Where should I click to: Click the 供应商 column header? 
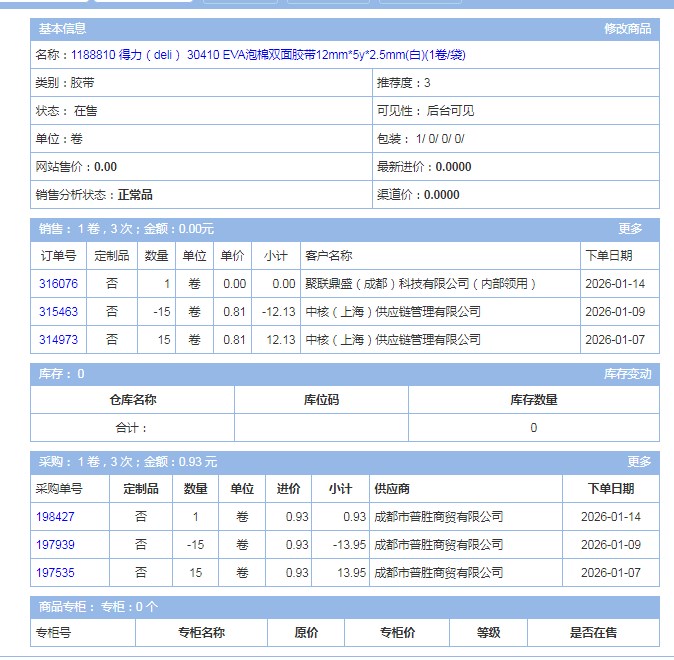tap(391, 489)
